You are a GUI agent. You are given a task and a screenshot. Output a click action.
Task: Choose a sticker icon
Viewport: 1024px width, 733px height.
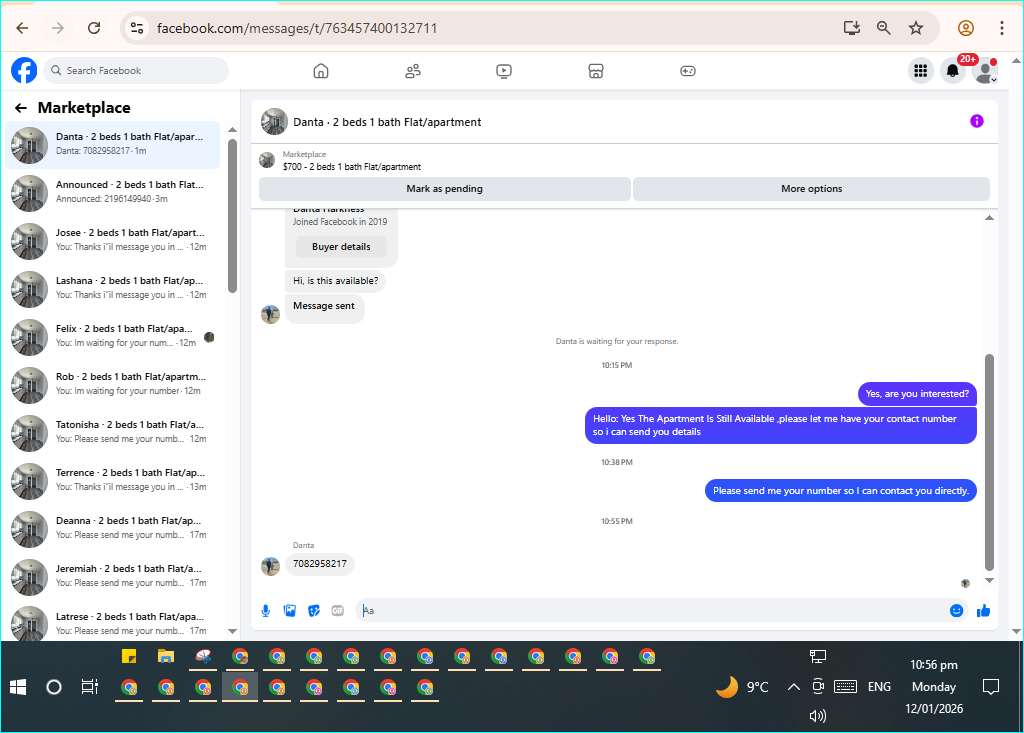[314, 611]
